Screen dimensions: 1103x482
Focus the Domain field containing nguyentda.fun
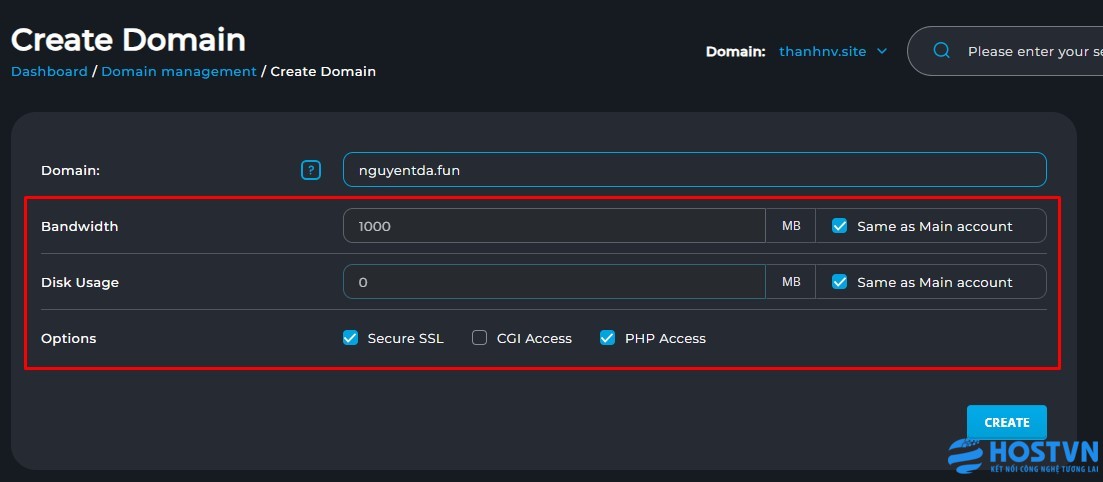pos(694,170)
